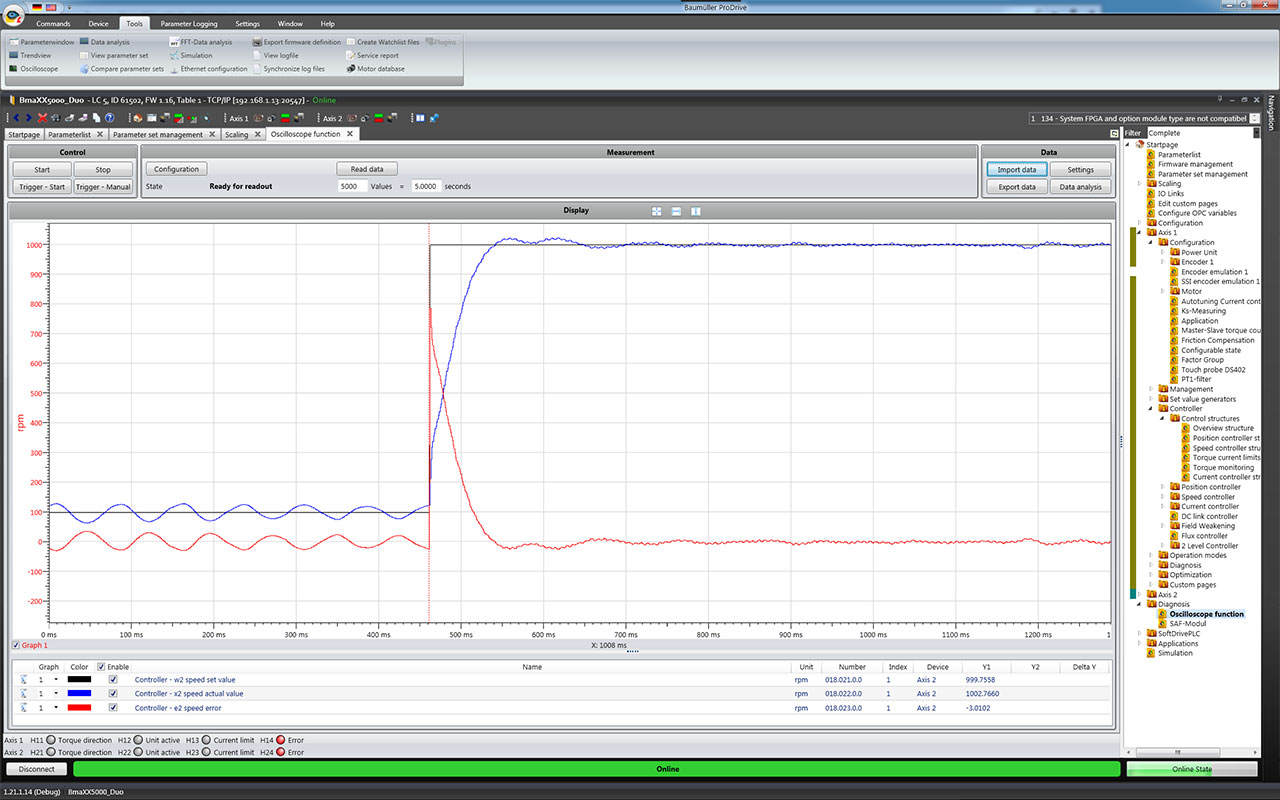Launch Oscilloscope from the ribbon
1280x800 pixels.
tap(33, 69)
